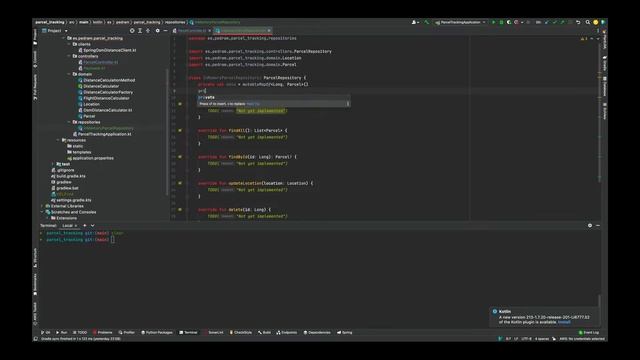
Task: Click Collapse All icon in Project panel
Action: (x=148, y=31)
